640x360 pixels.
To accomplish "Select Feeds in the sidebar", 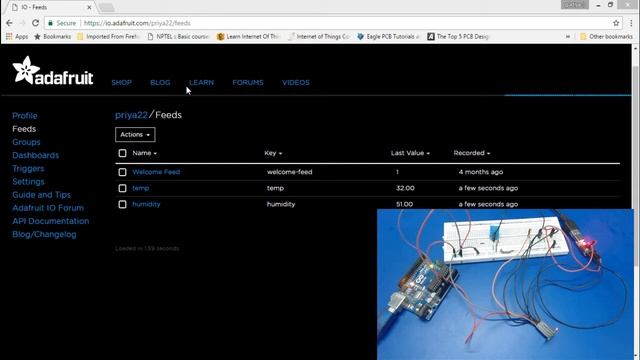I will [x=24, y=129].
